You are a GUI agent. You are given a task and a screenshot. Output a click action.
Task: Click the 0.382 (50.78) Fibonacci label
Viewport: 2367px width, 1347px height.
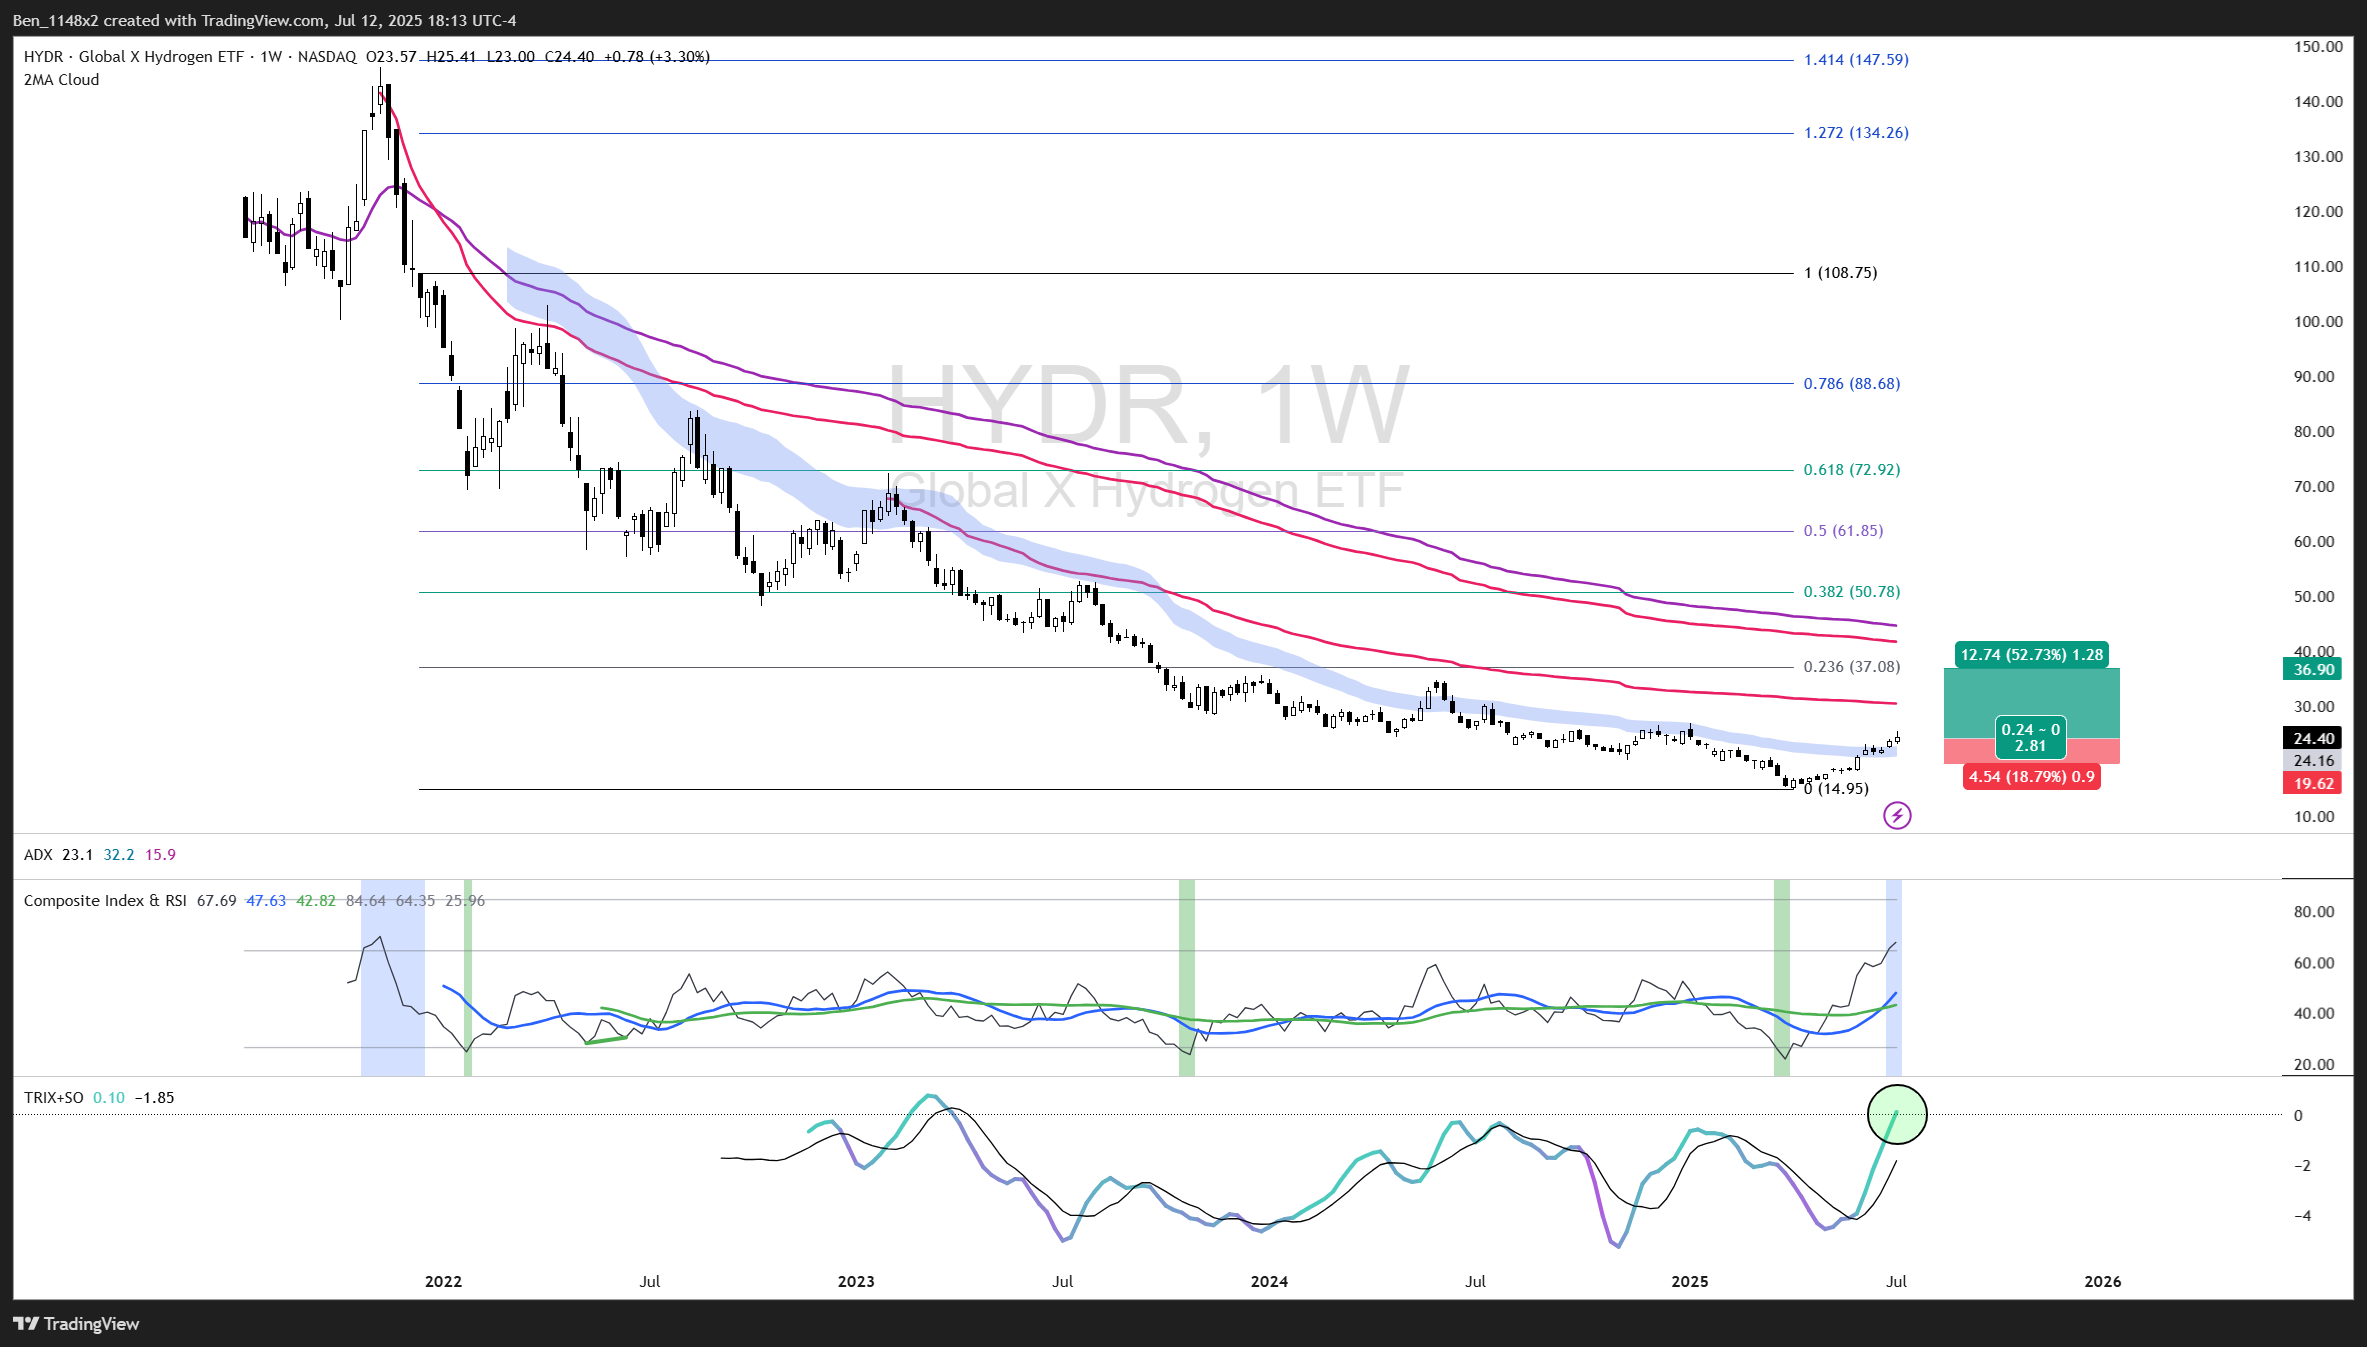click(x=1851, y=592)
